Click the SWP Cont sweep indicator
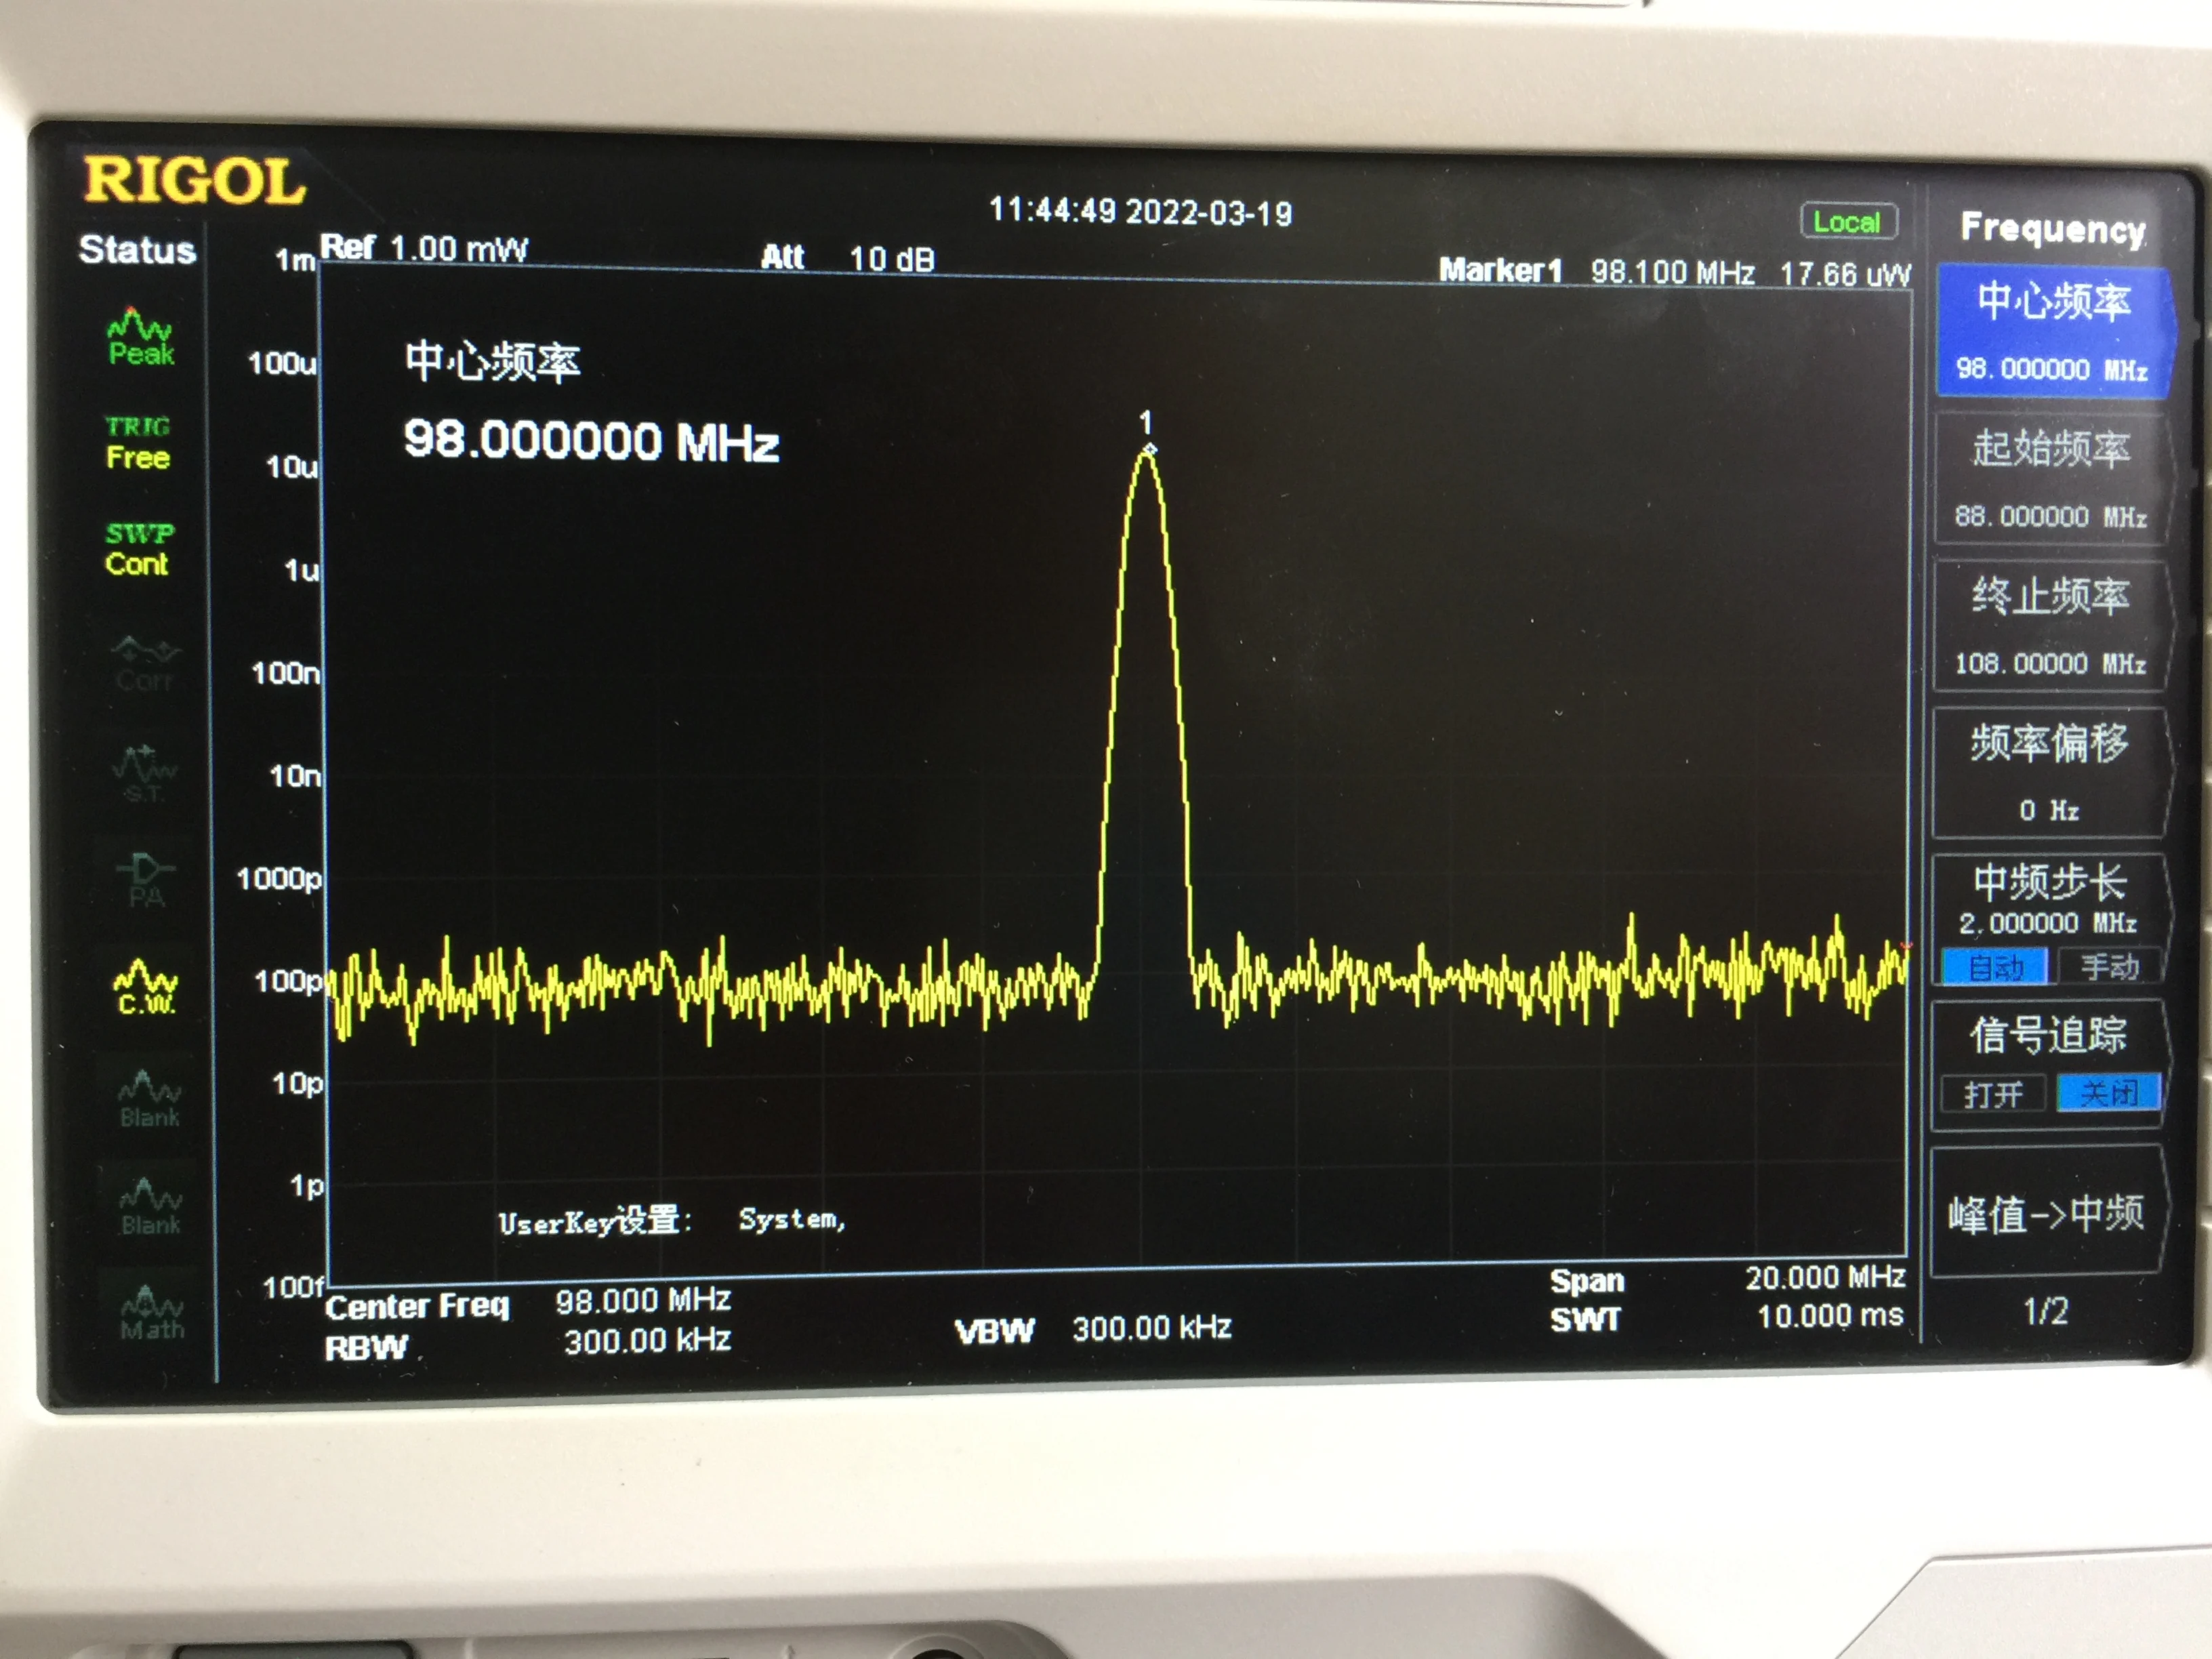The width and height of the screenshot is (2212, 1659). (x=139, y=549)
